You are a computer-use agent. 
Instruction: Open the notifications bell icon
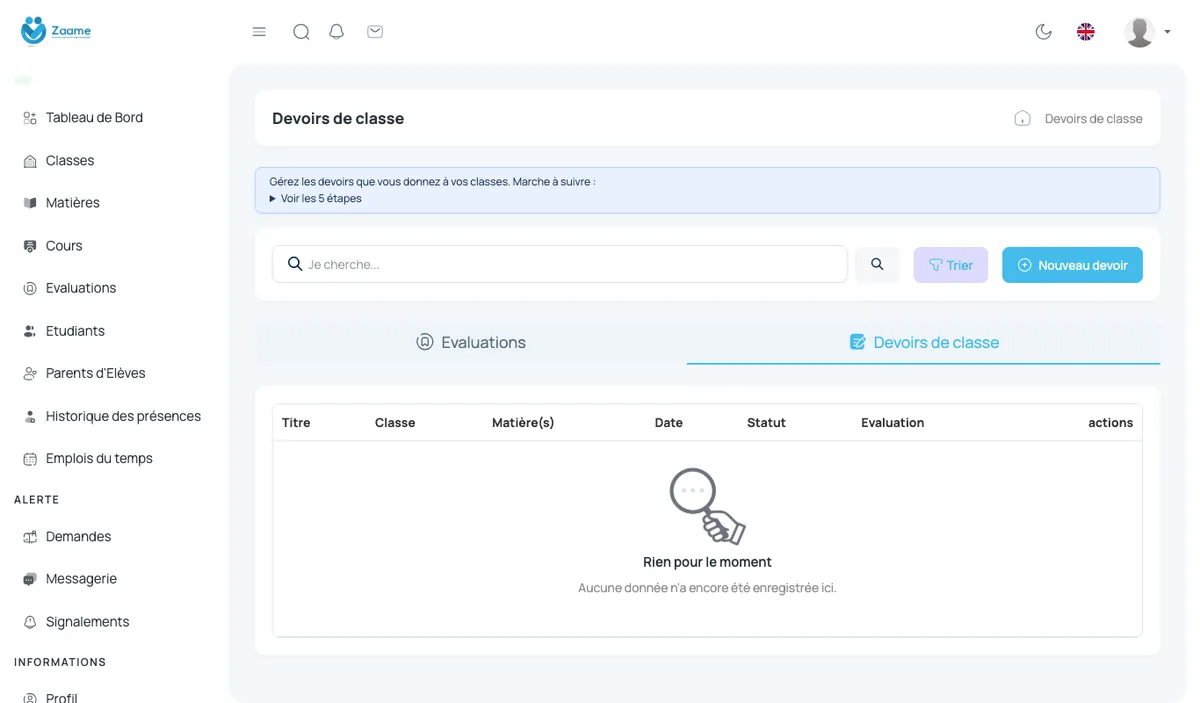(x=337, y=32)
